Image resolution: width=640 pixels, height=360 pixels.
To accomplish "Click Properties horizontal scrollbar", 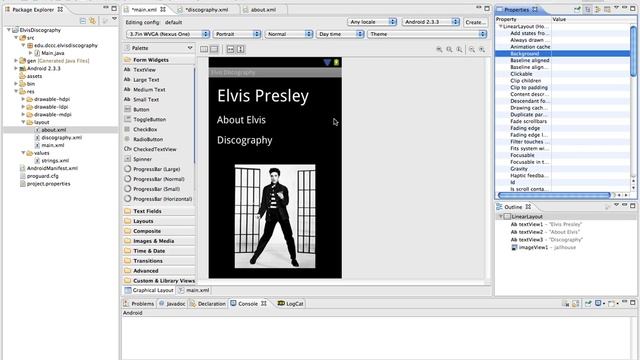I will [x=554, y=195].
